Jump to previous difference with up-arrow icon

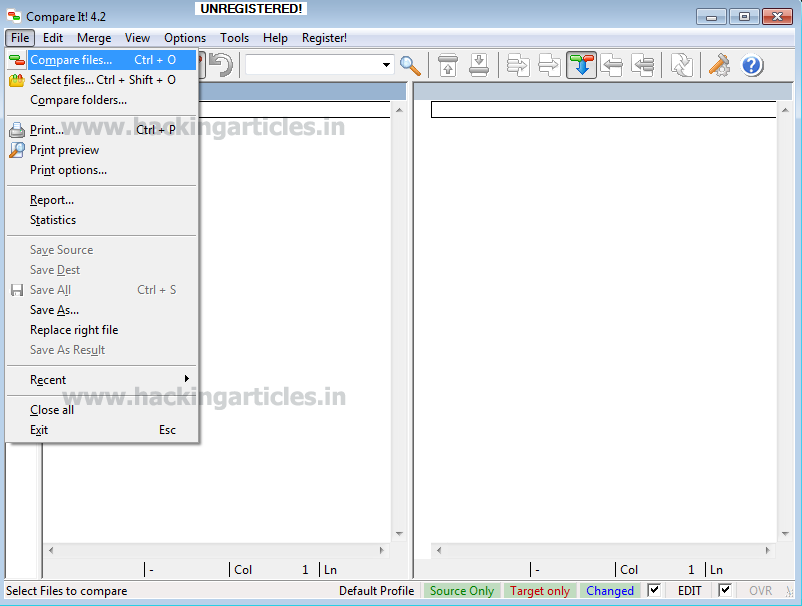point(448,65)
